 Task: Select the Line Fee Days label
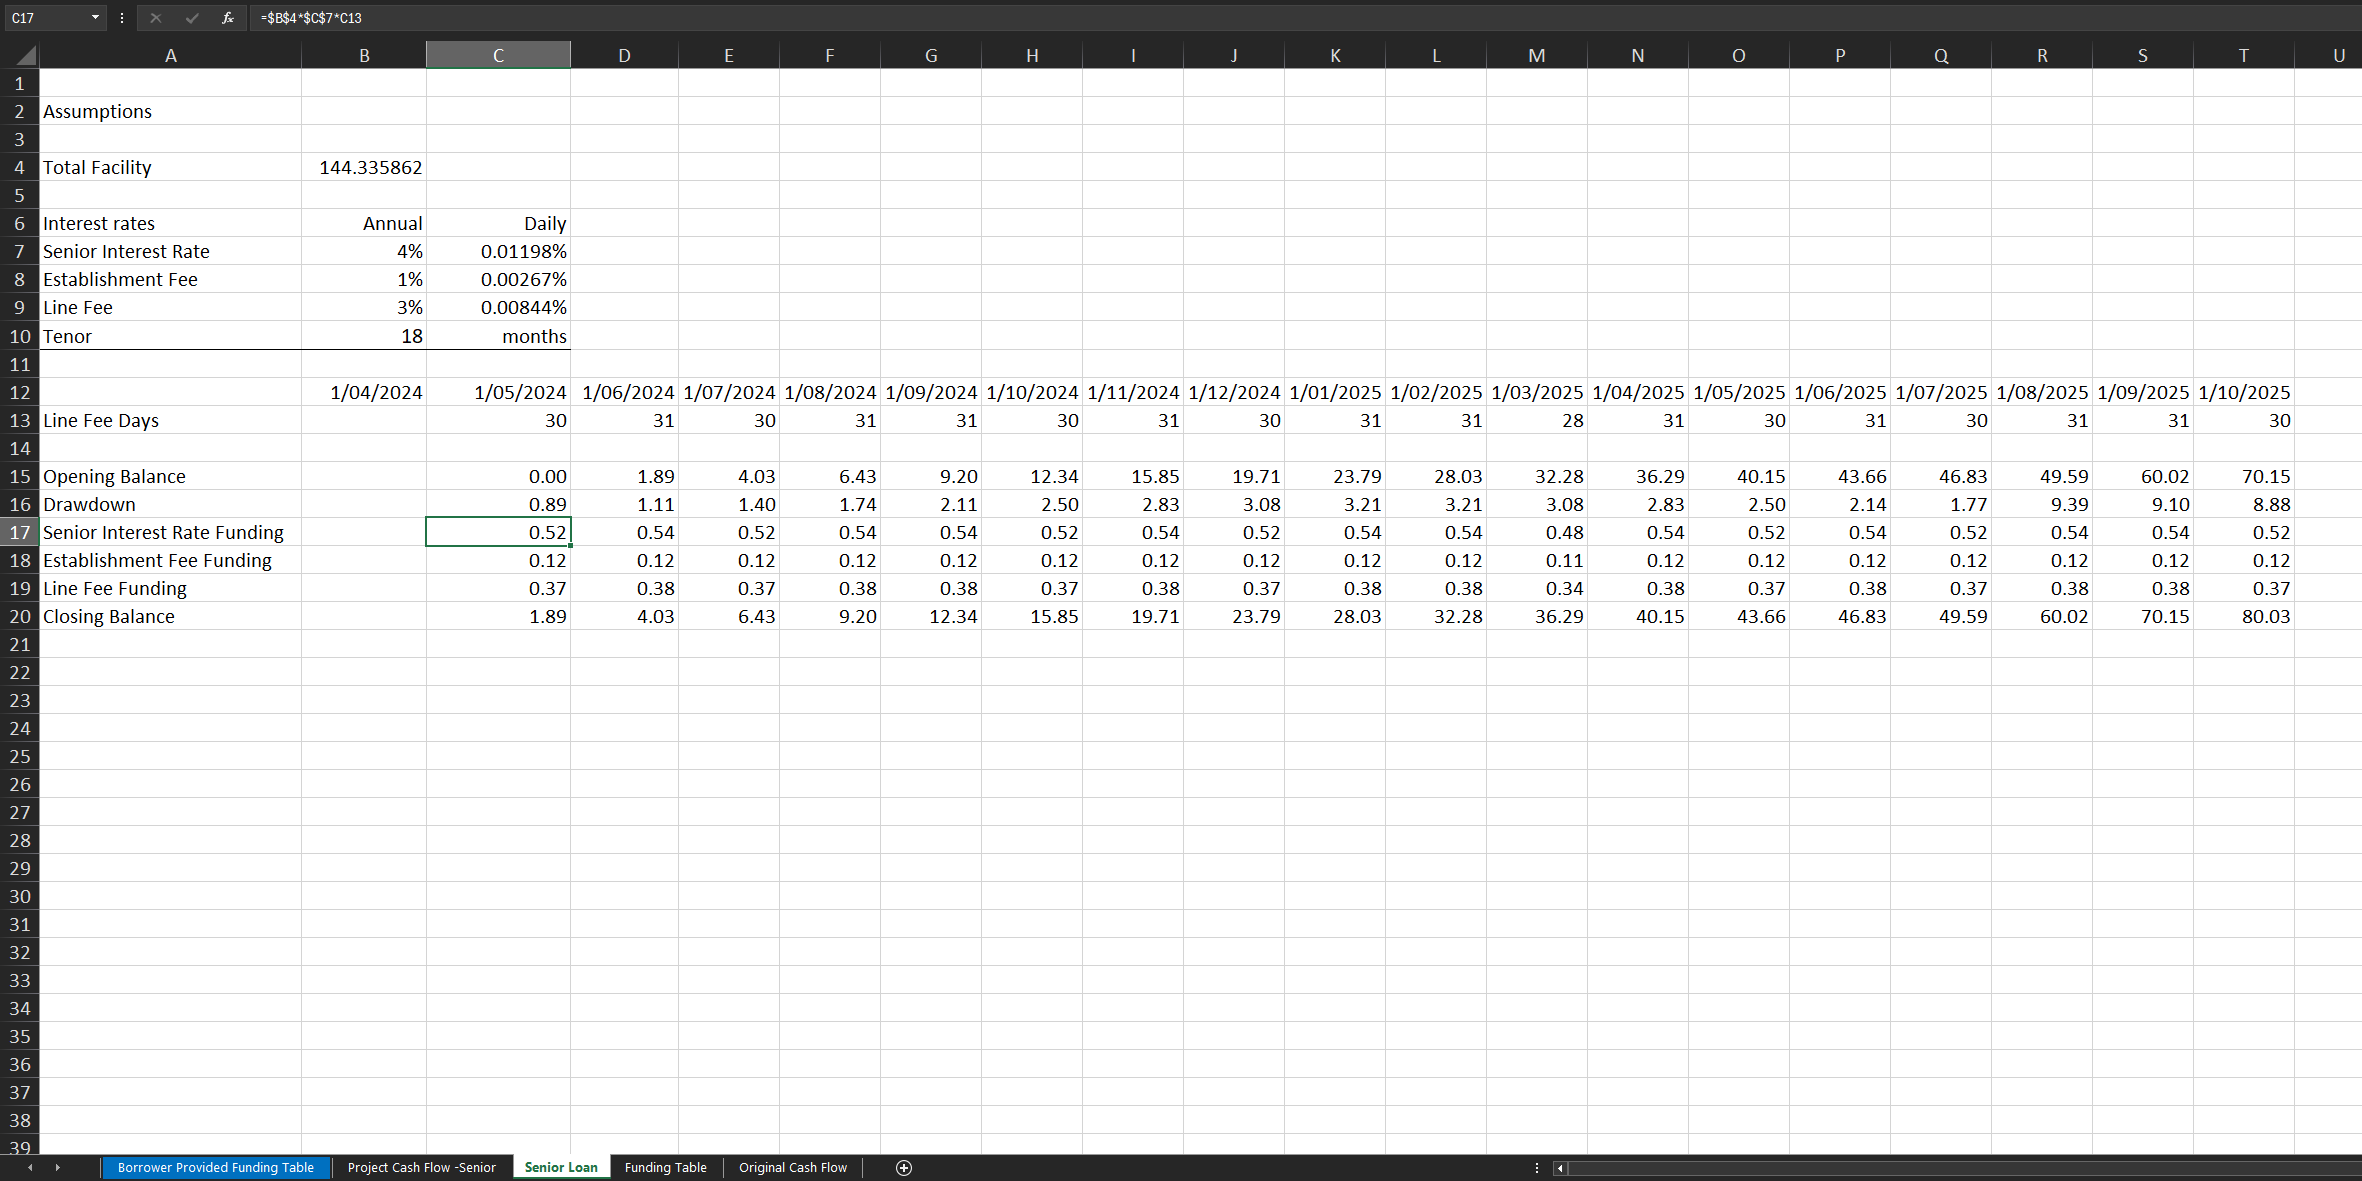[x=170, y=420]
